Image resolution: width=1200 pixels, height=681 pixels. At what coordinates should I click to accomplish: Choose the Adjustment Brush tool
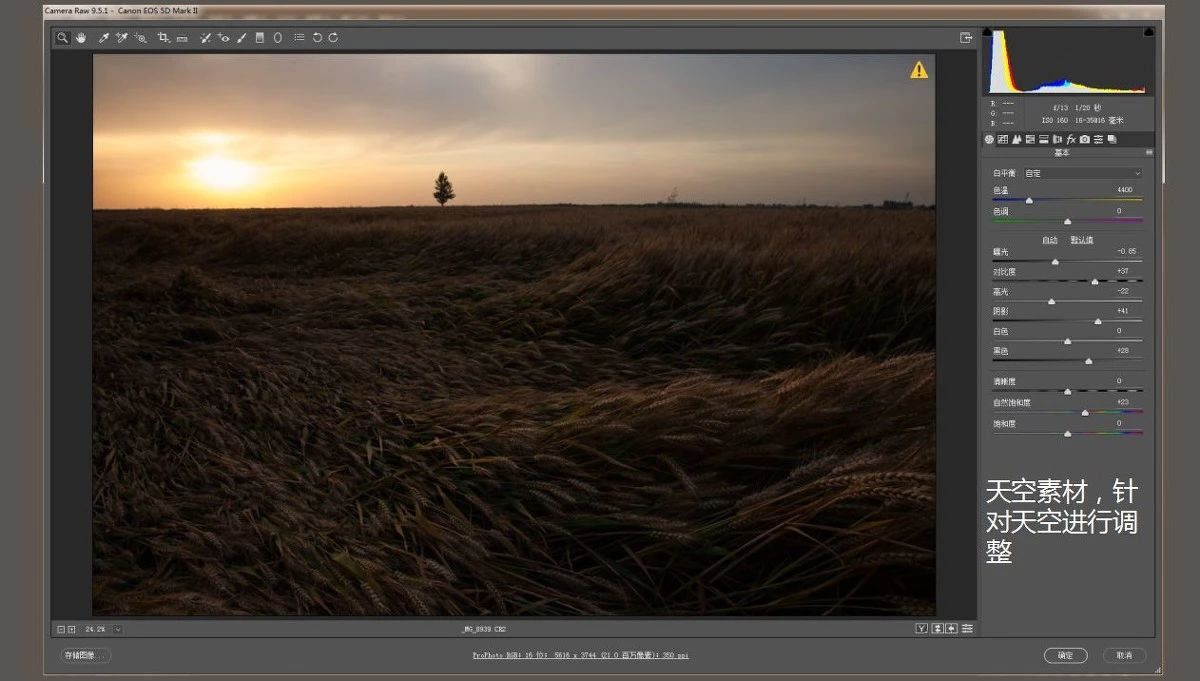point(242,38)
